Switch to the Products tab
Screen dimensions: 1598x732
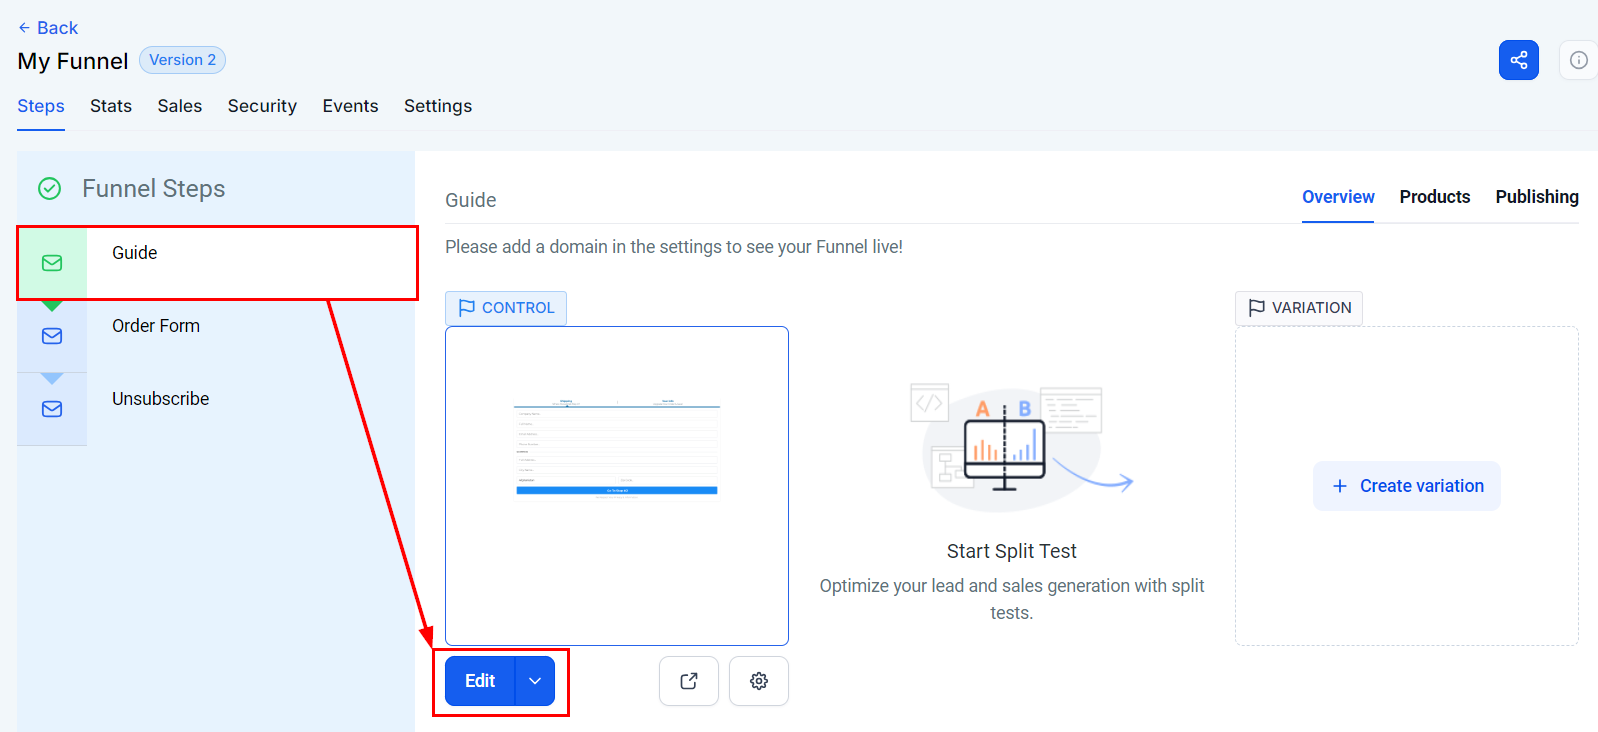(1434, 197)
